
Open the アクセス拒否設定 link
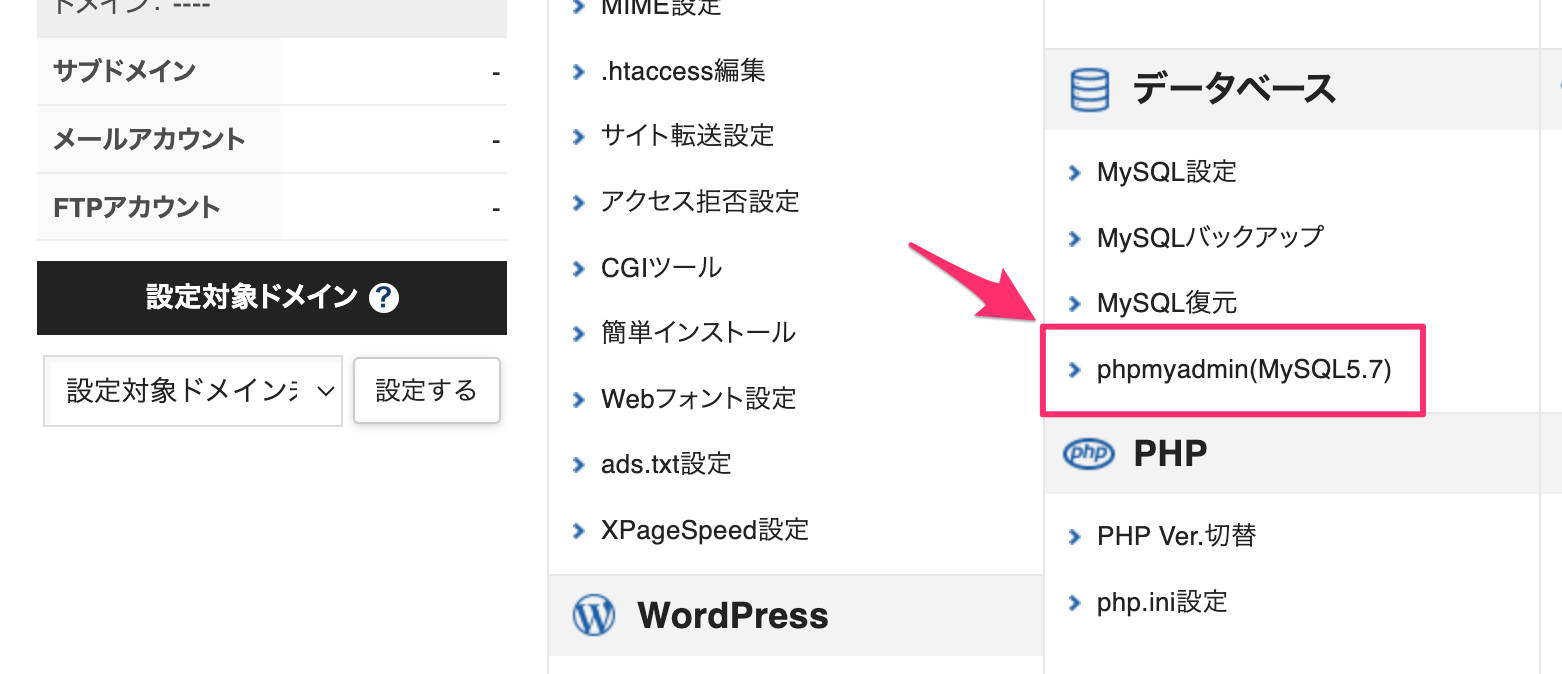coord(700,201)
